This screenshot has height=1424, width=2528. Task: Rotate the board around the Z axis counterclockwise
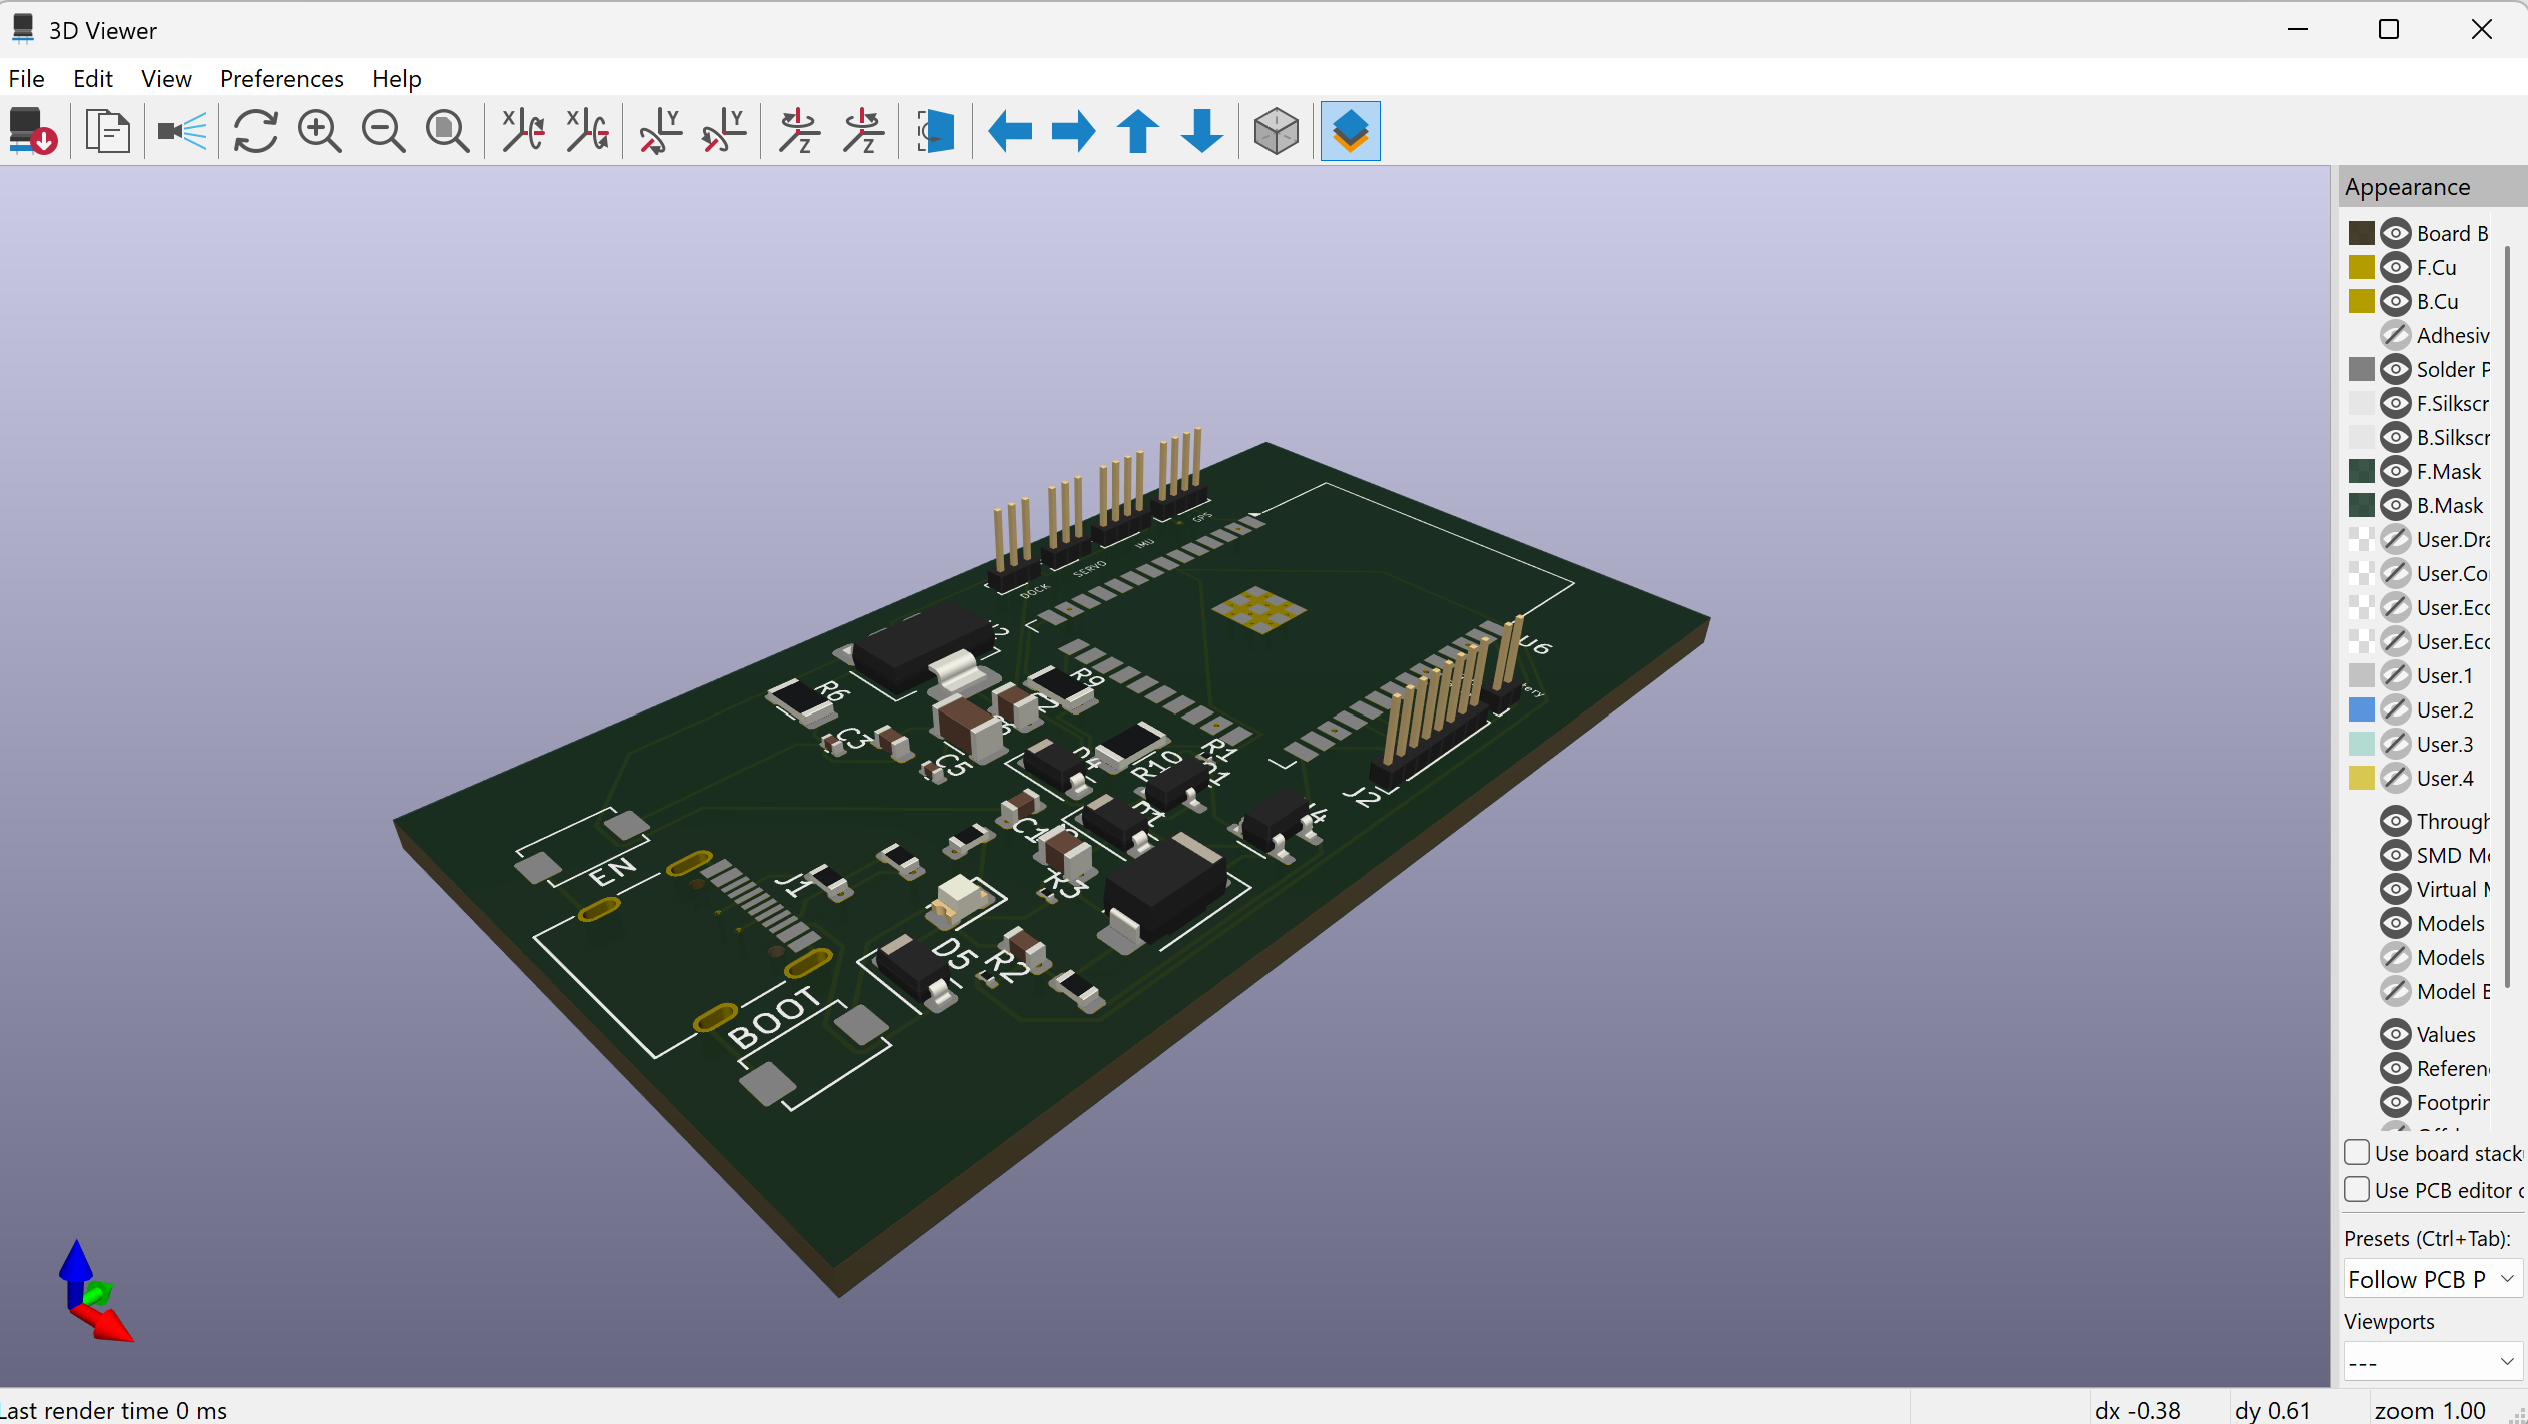tap(862, 131)
